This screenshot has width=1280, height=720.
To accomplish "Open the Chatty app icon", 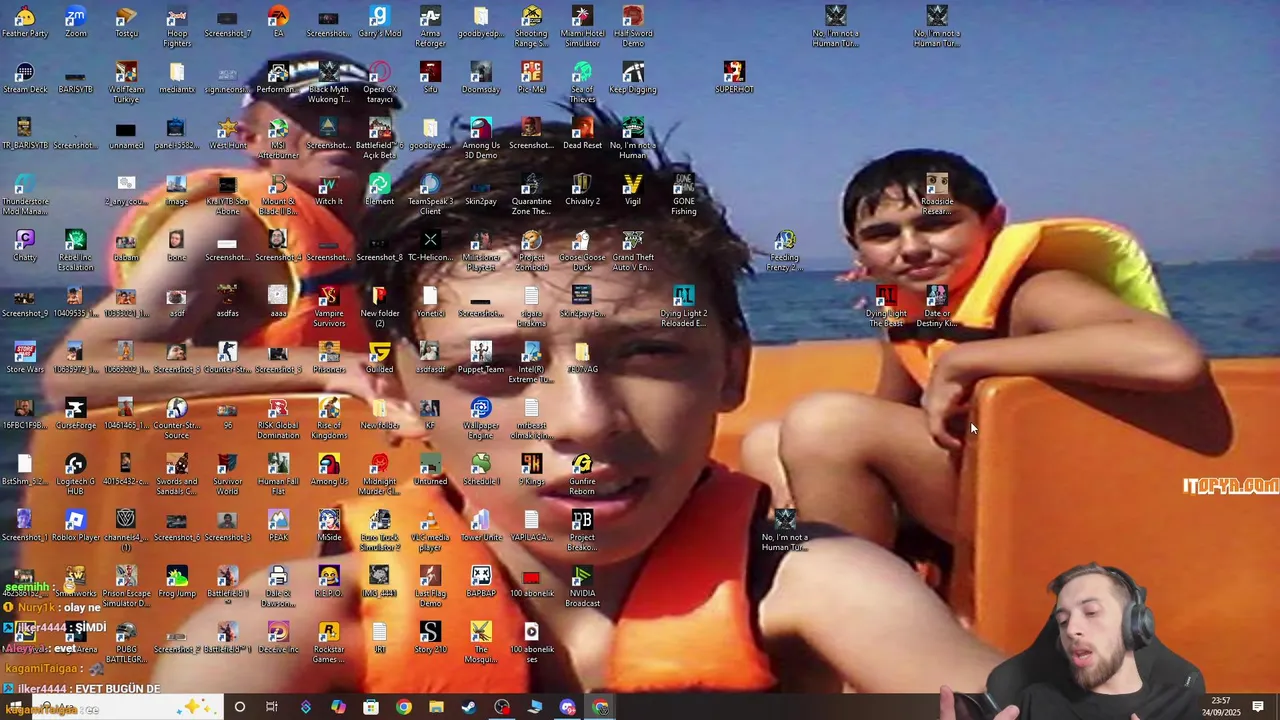I will [25, 246].
